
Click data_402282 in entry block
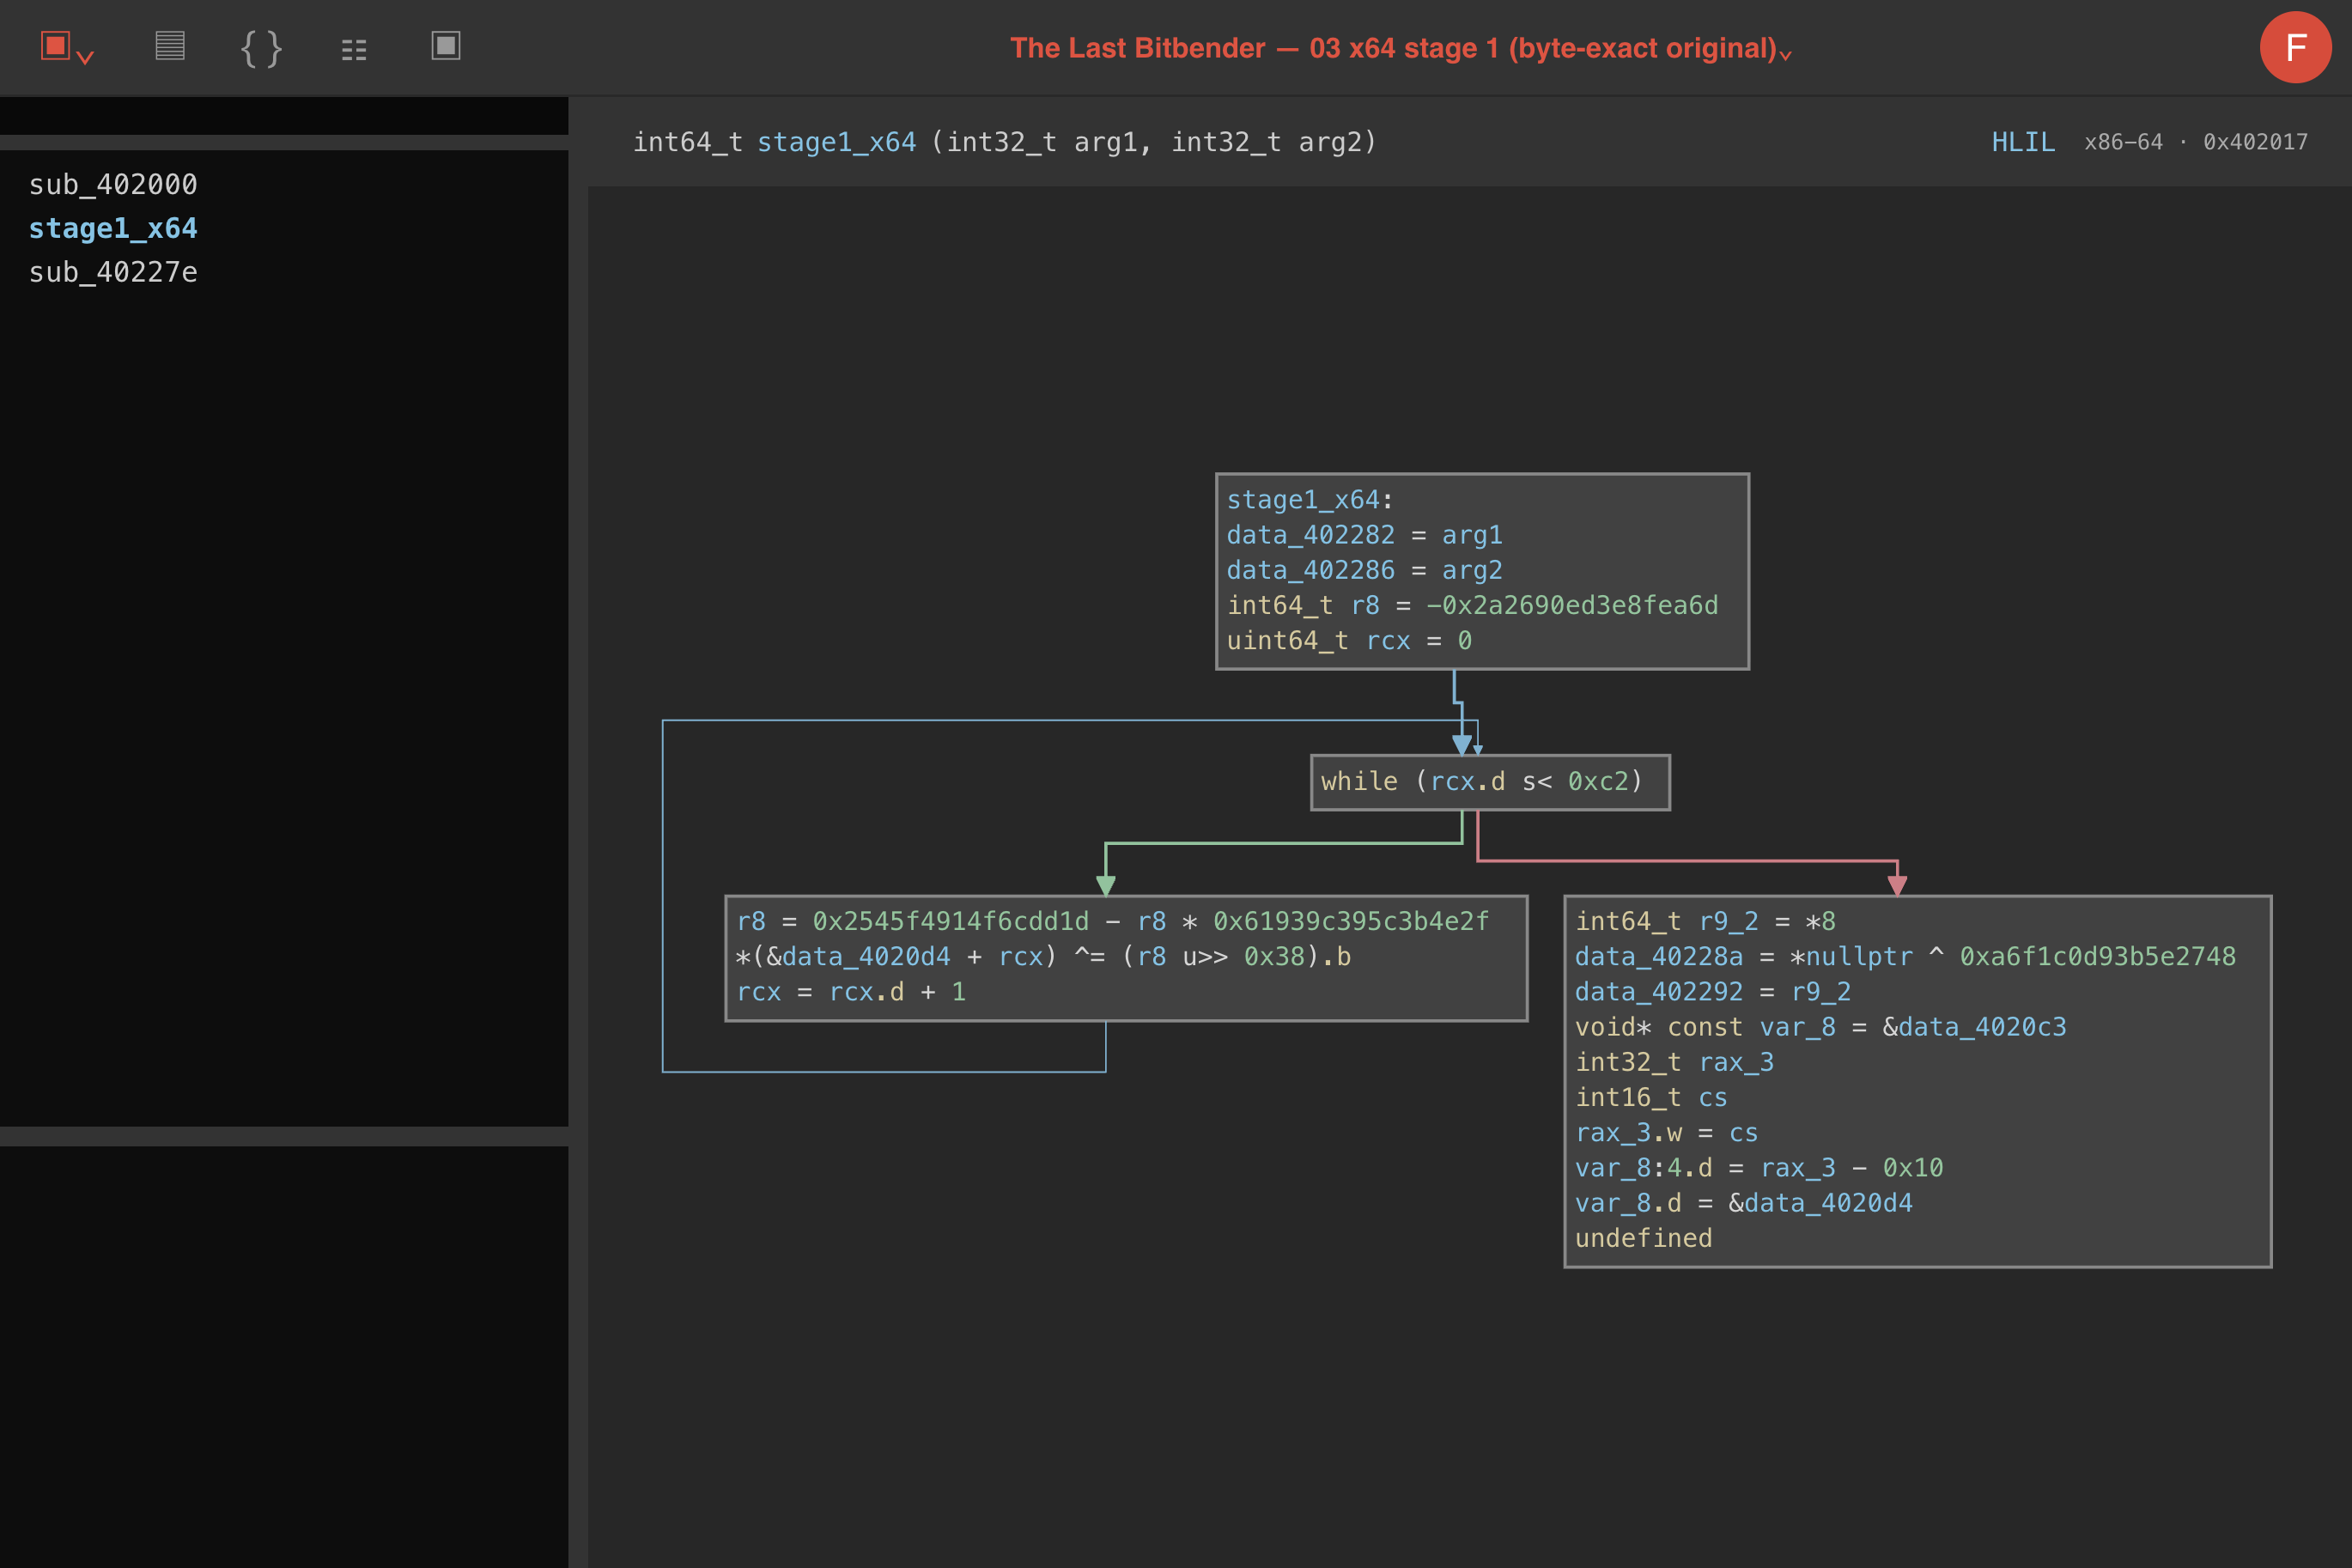[1310, 535]
